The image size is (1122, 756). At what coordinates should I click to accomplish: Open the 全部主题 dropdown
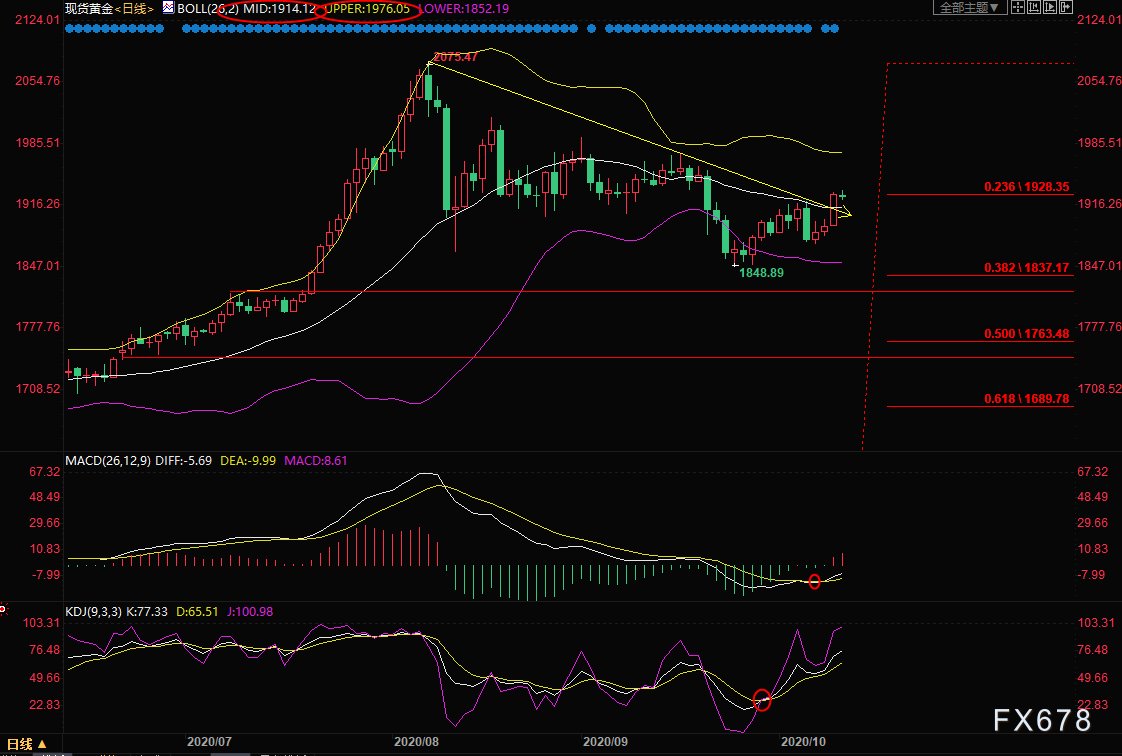click(969, 8)
